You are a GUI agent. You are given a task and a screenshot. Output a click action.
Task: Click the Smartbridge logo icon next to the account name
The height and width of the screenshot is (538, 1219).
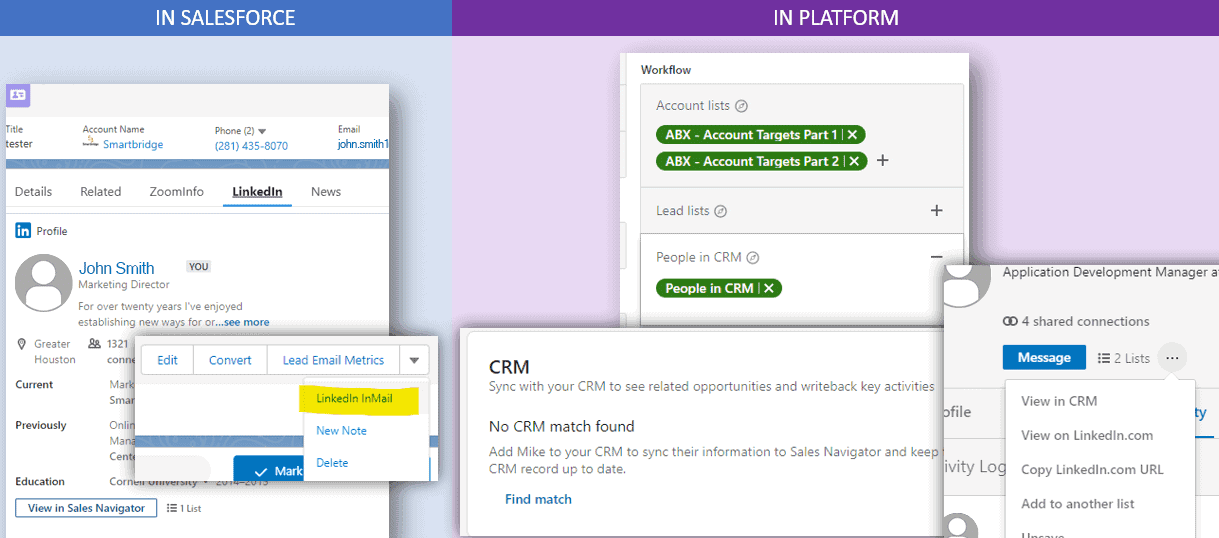(91, 143)
